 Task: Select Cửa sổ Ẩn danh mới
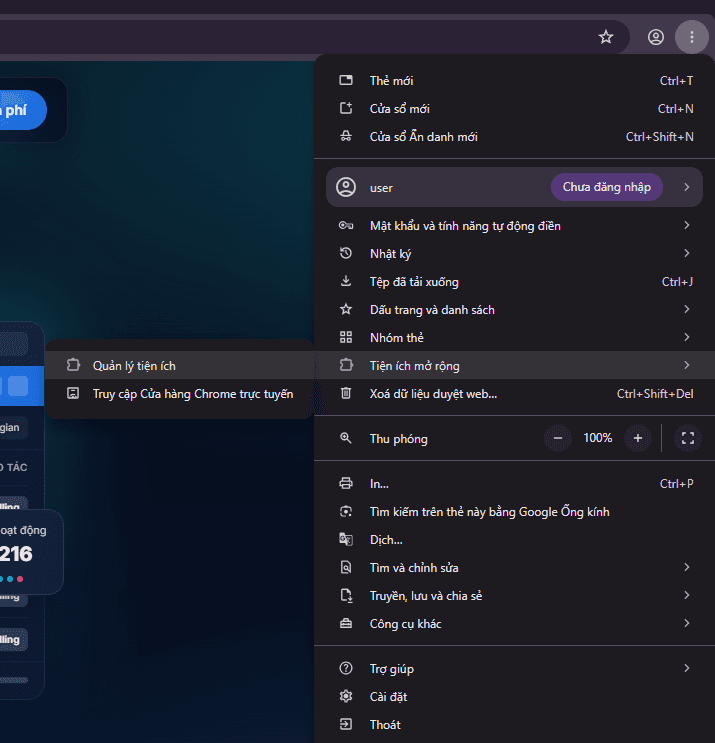coord(515,136)
